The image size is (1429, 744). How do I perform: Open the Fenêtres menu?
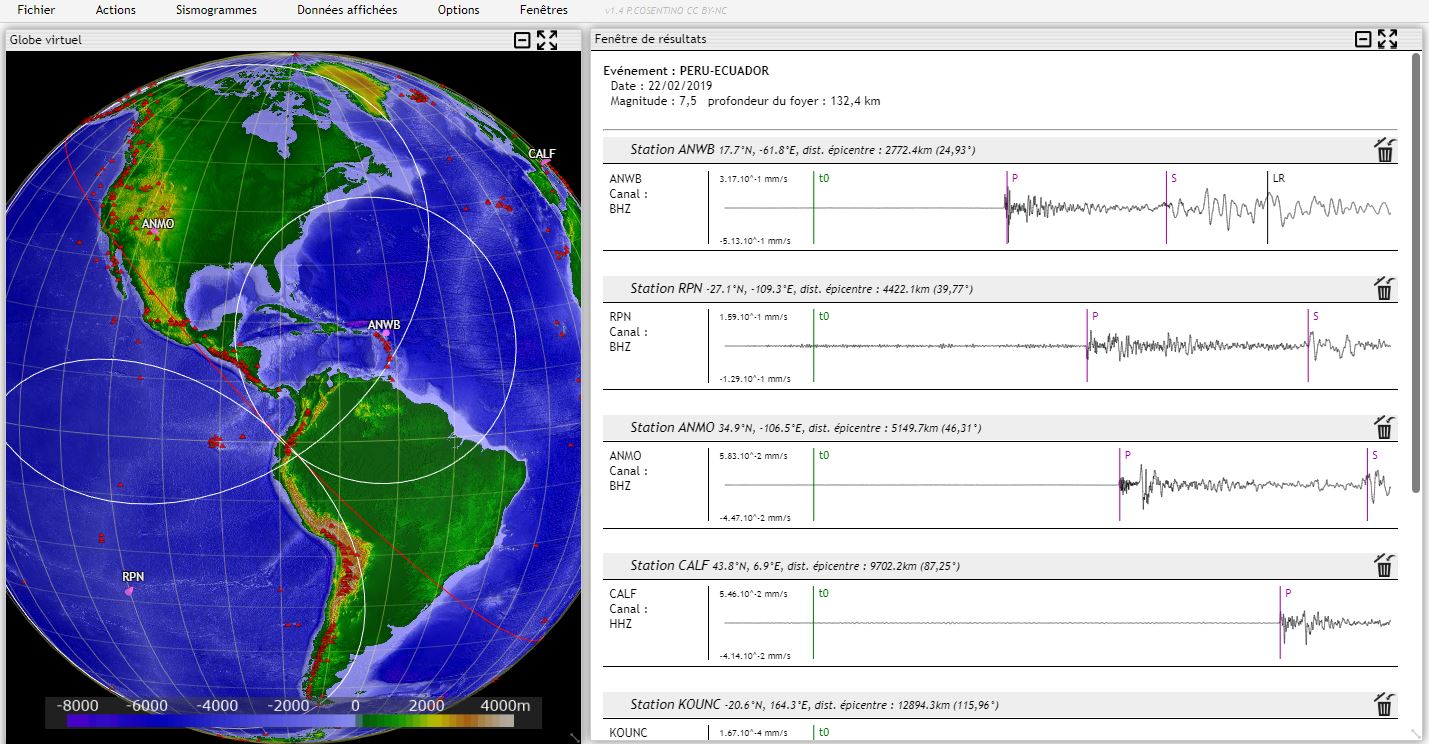(544, 10)
